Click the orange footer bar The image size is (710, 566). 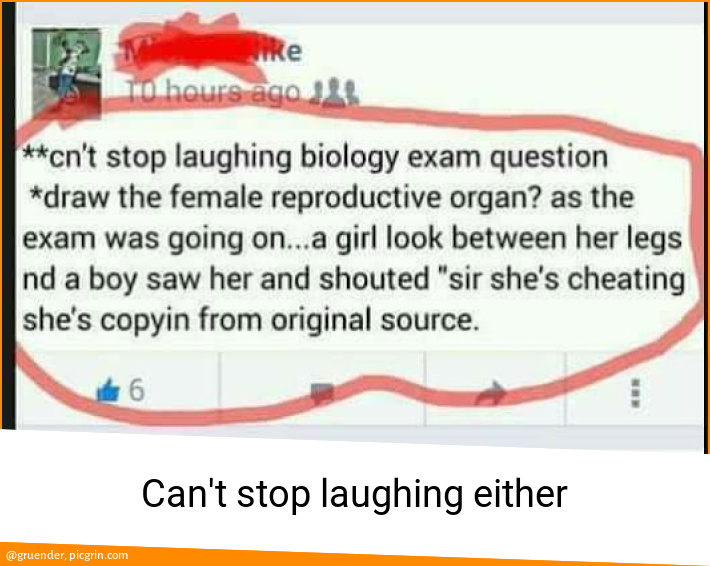(x=355, y=556)
